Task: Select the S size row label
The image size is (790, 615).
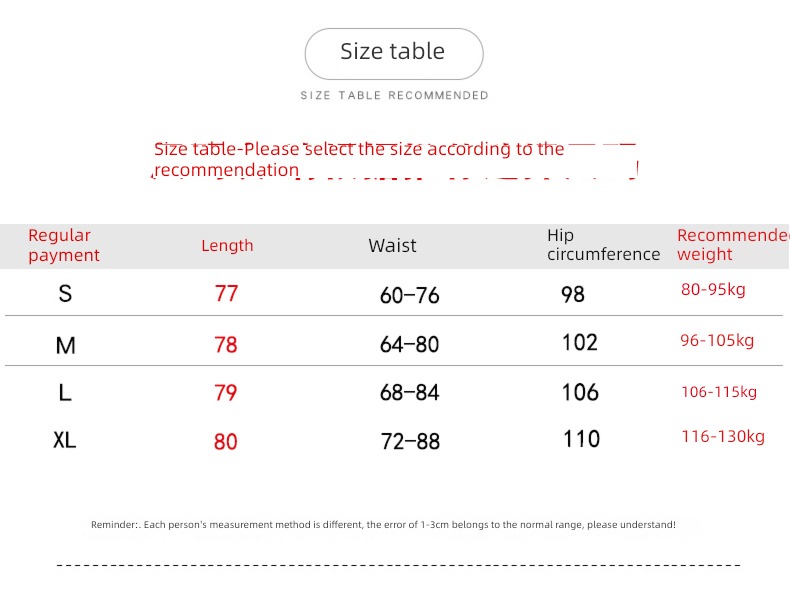Action: pos(65,294)
